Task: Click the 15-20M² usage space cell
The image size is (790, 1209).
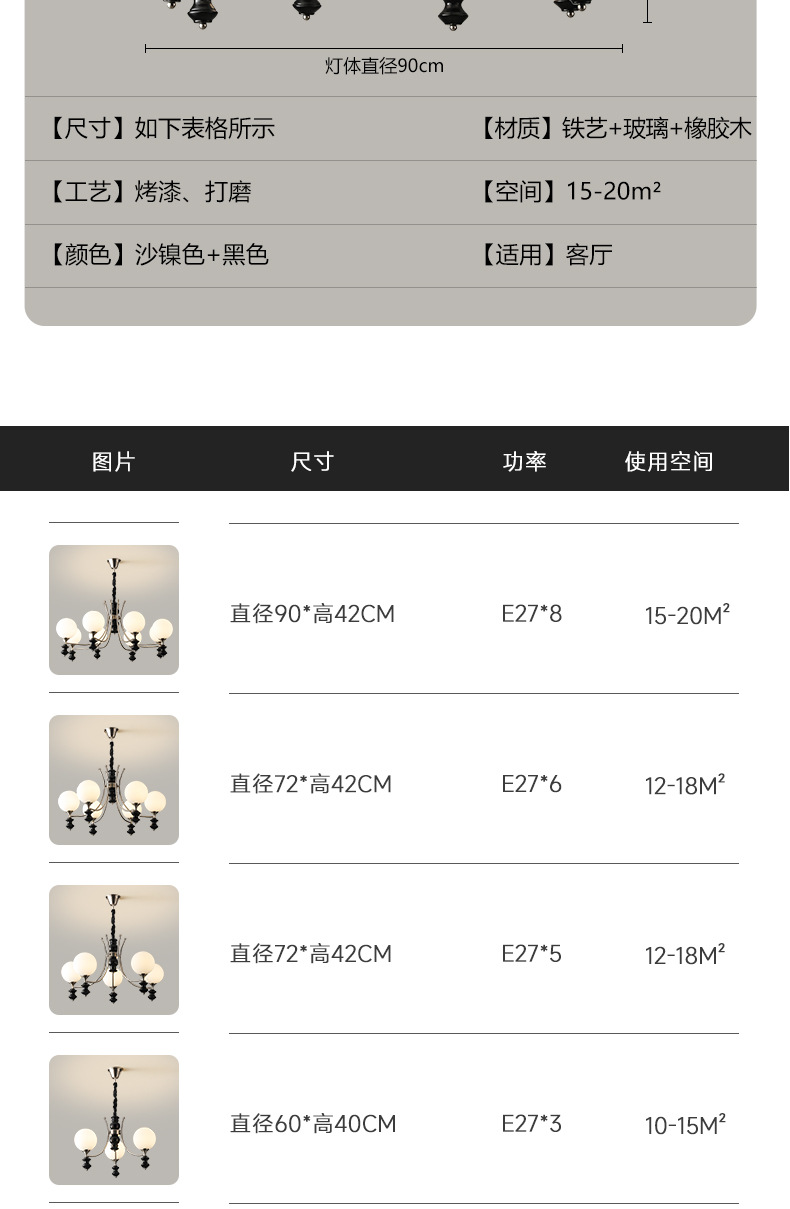Action: click(x=687, y=615)
